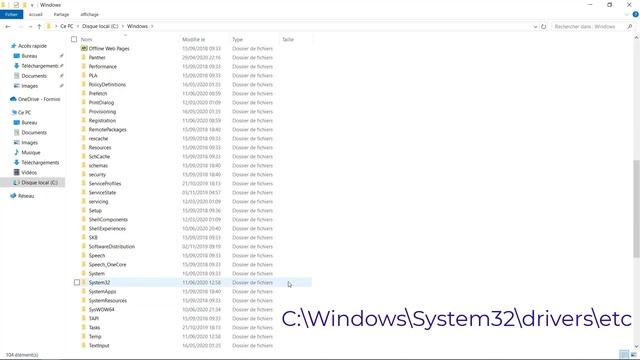Select Disque local (C:) in breadcrumb
640x360 pixels.
(x=100, y=26)
